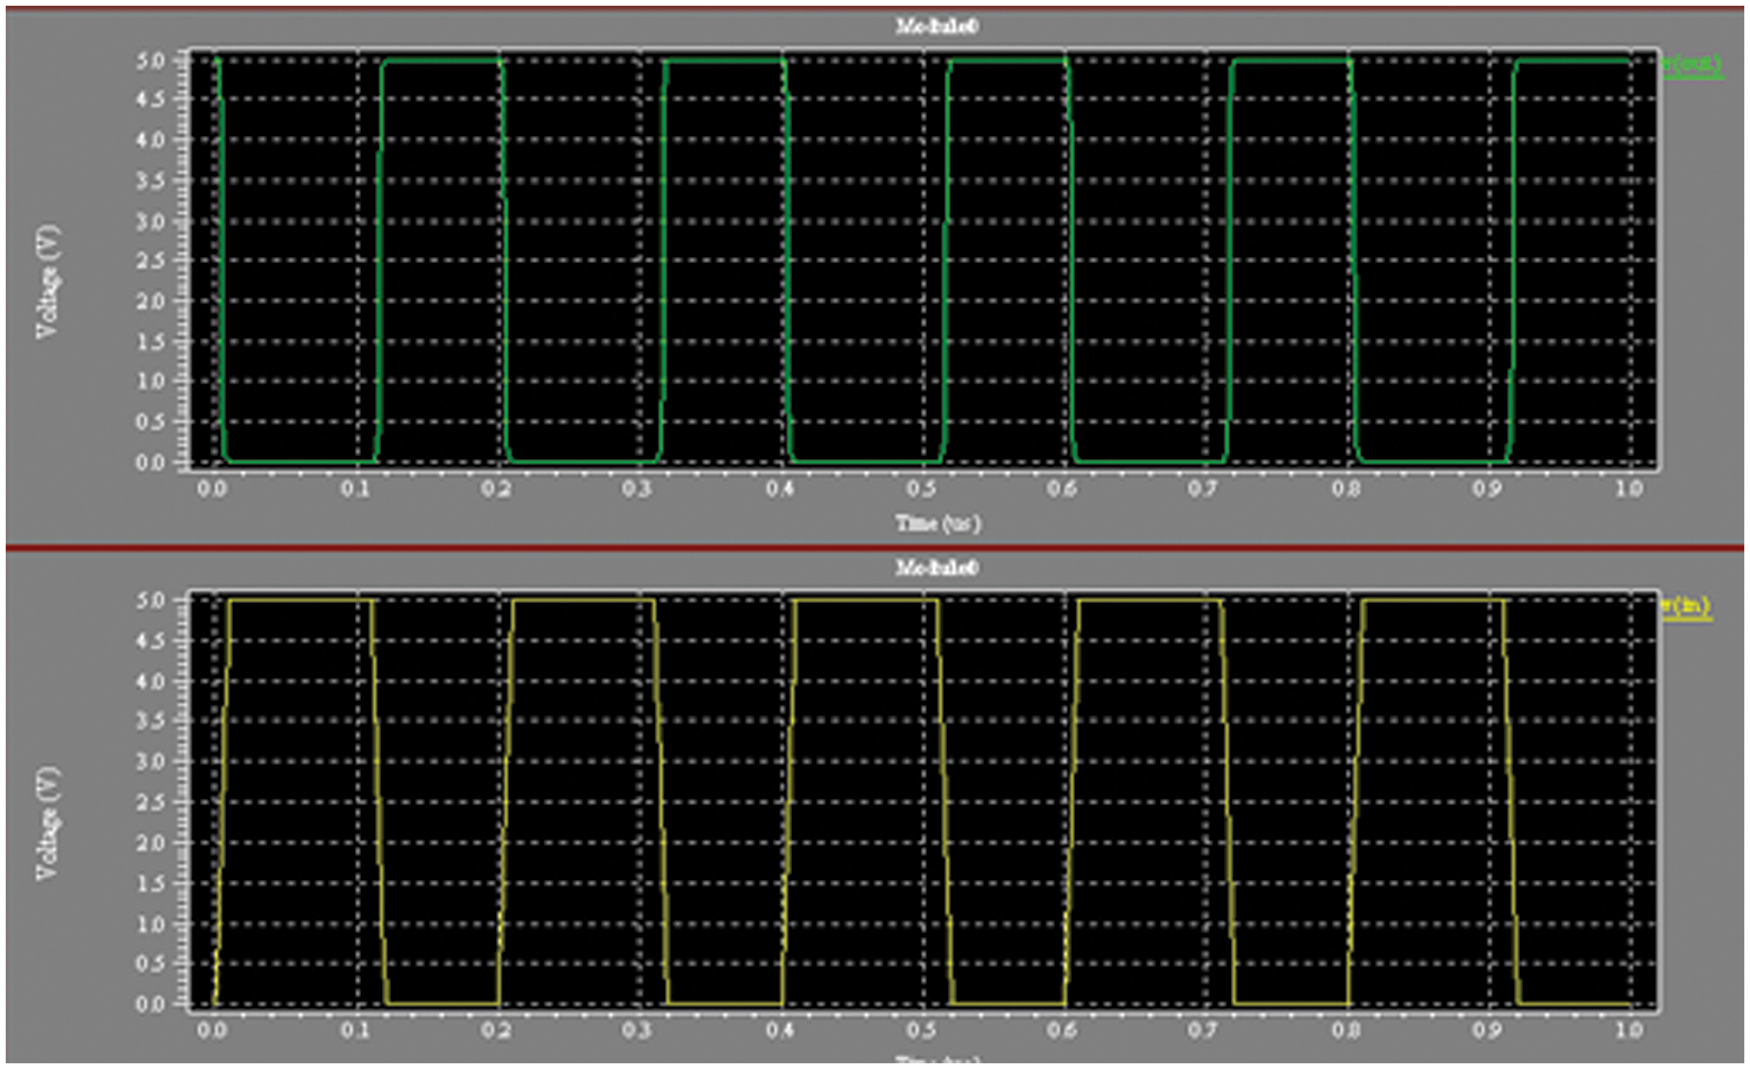
Task: Click the 1.5 voltage tick on bottom plot
Action: (150, 883)
